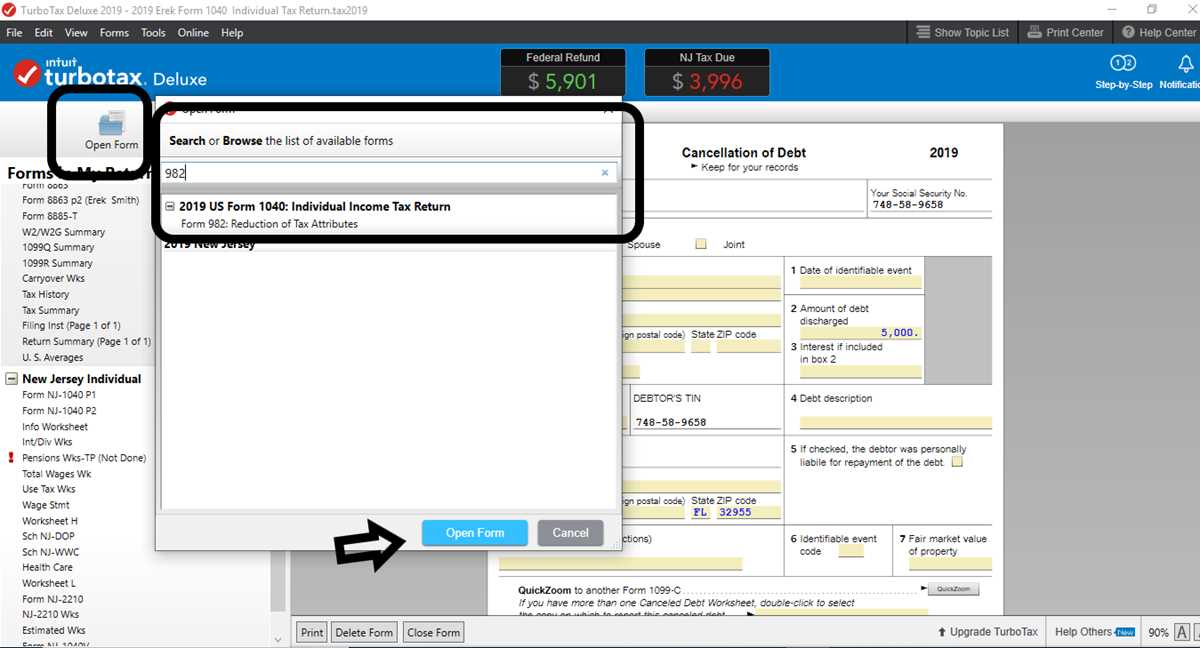Click Upgrade TurboTax at the bottom

pyautogui.click(x=987, y=632)
